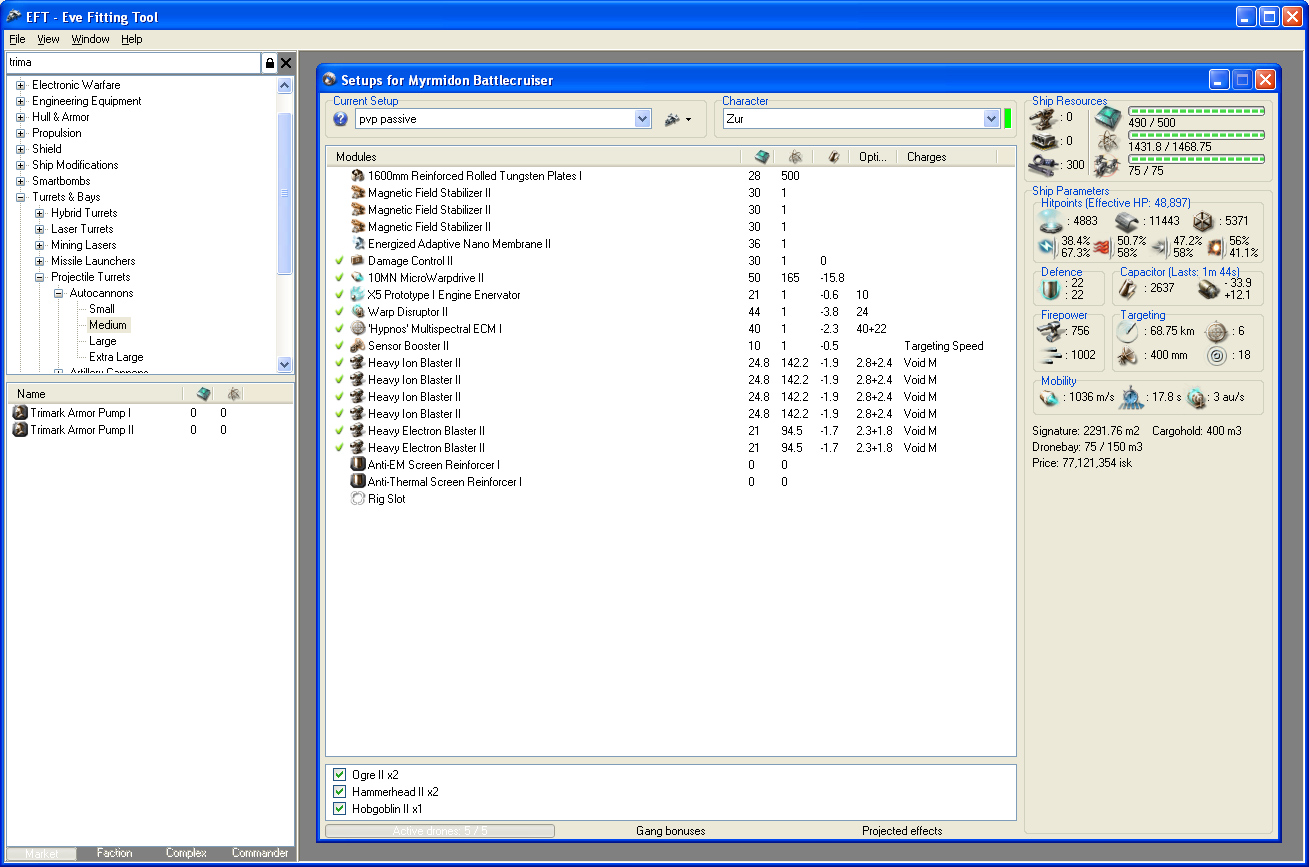Click the calibration icon showing 300

tap(1045, 165)
